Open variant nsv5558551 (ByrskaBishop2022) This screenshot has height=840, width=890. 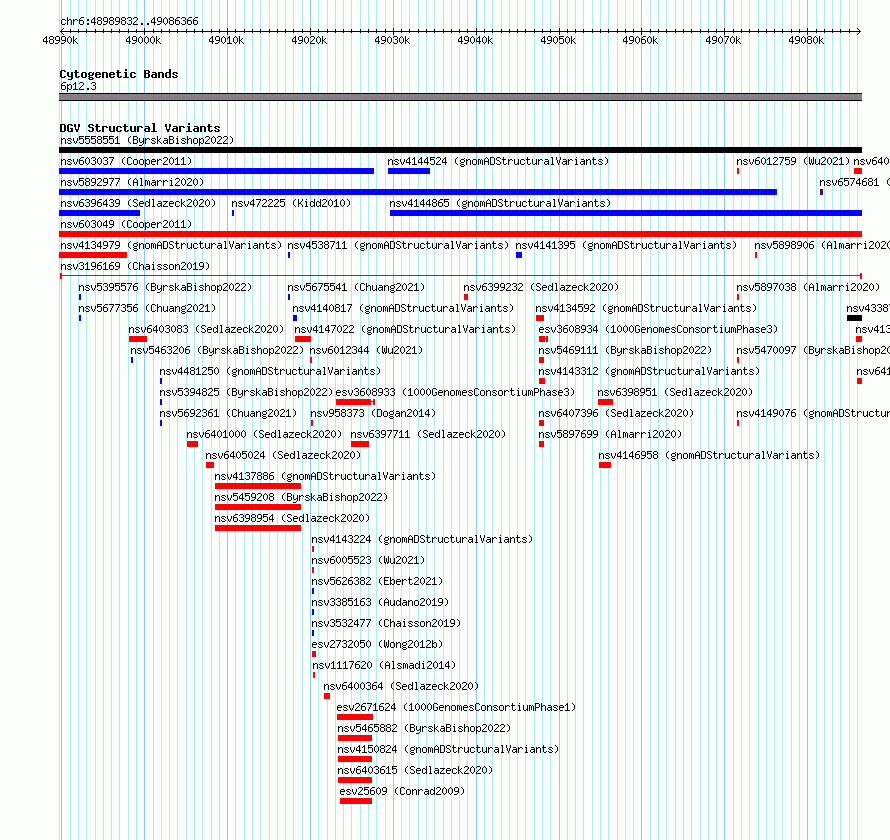147,140
